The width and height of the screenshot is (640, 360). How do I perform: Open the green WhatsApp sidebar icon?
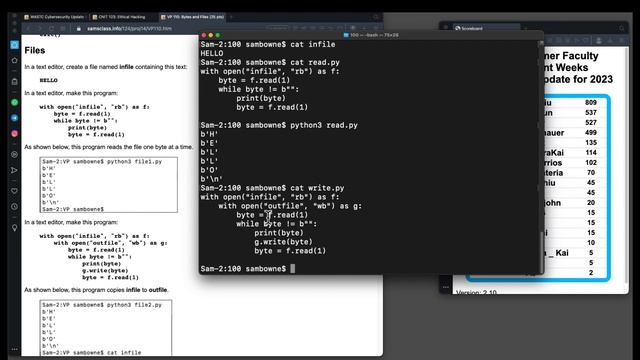14,102
